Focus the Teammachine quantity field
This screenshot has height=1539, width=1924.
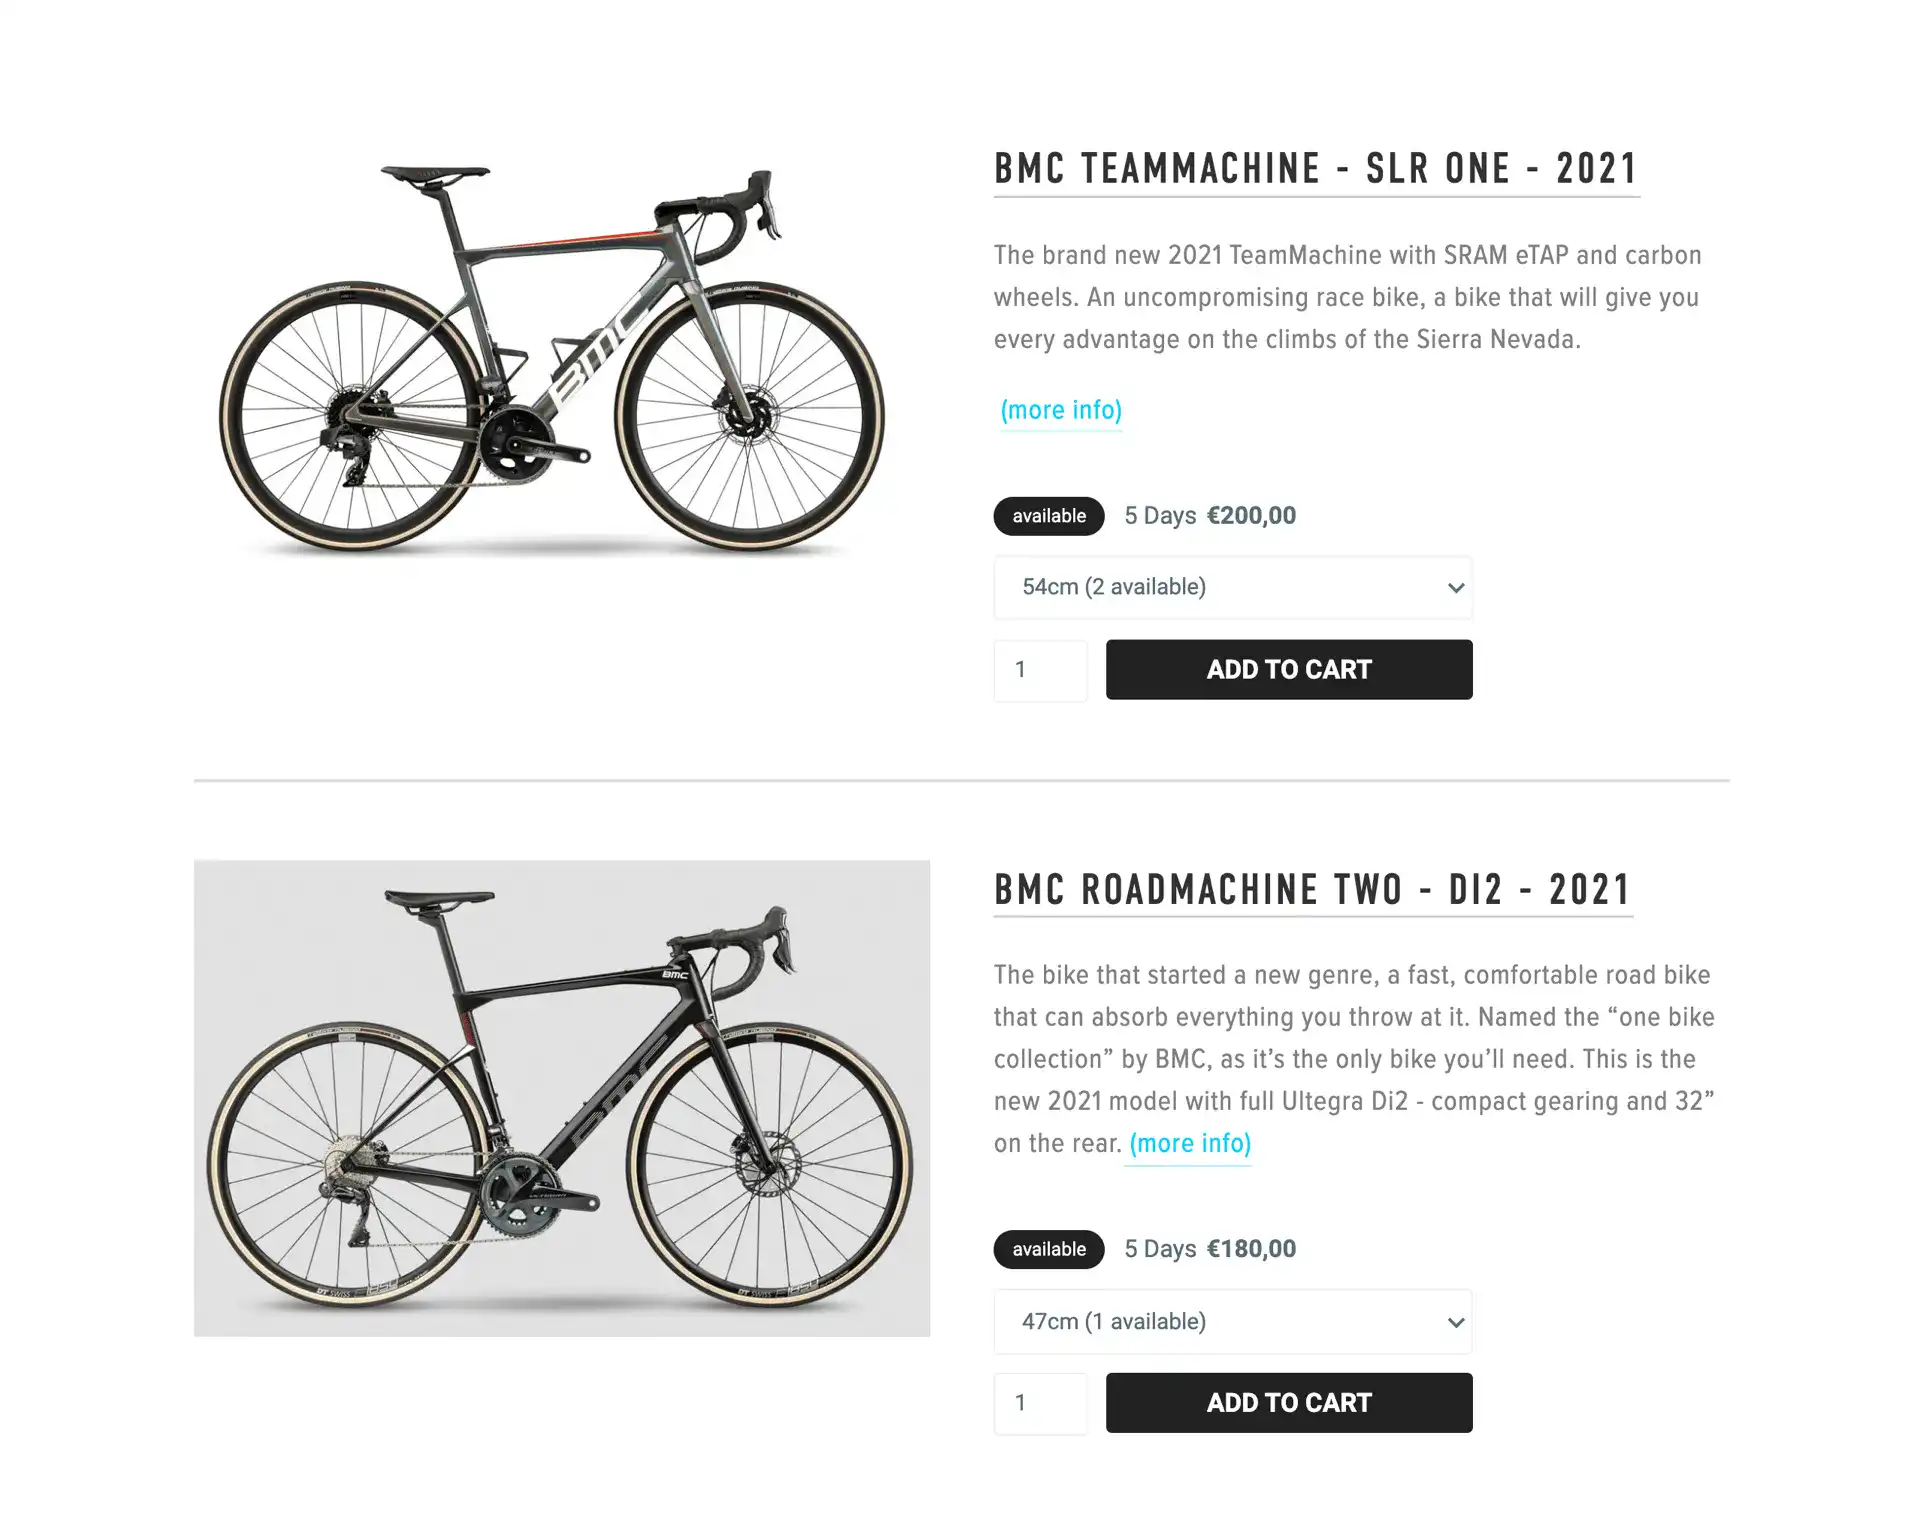pyautogui.click(x=1040, y=670)
